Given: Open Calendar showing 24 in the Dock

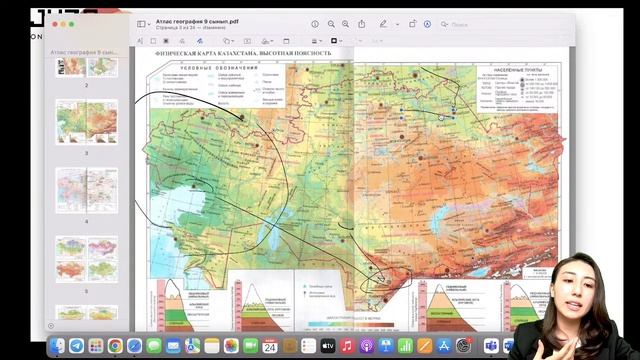Looking at the screenshot, I should click(270, 346).
